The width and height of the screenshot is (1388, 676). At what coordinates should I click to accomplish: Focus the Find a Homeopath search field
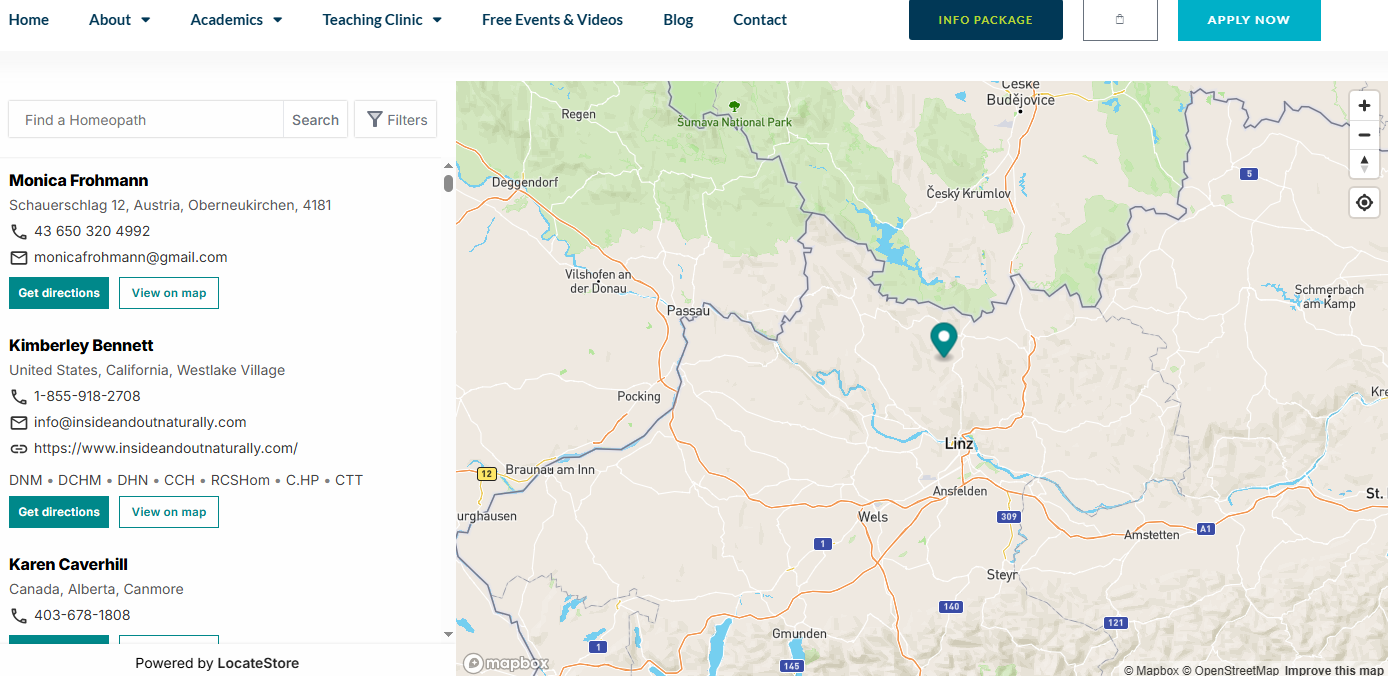coord(146,120)
